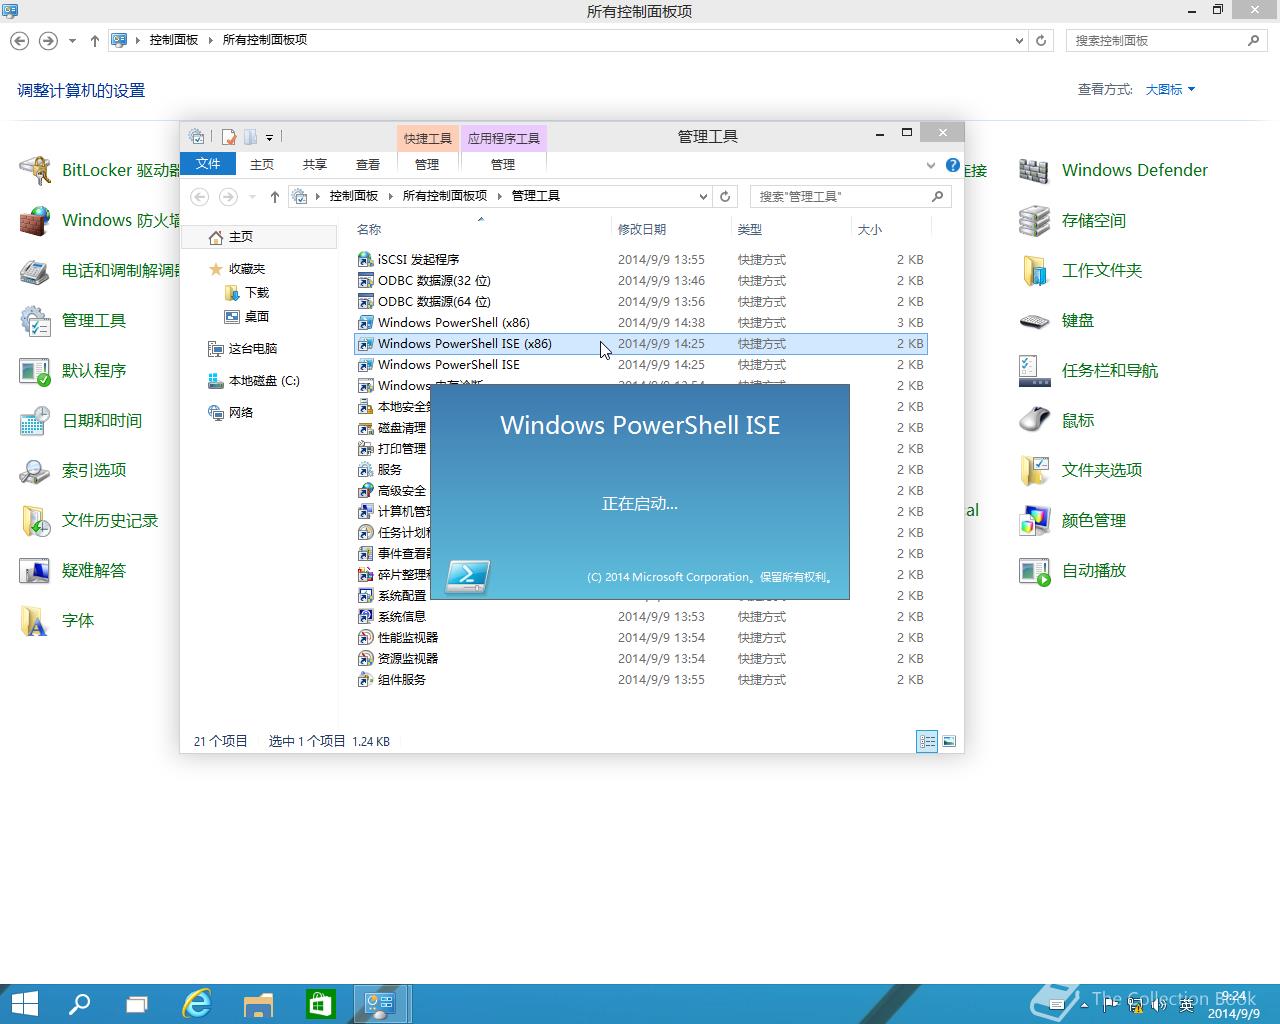Open recent locations dropdown in 管理工具
The width and height of the screenshot is (1280, 1024).
click(x=252, y=197)
